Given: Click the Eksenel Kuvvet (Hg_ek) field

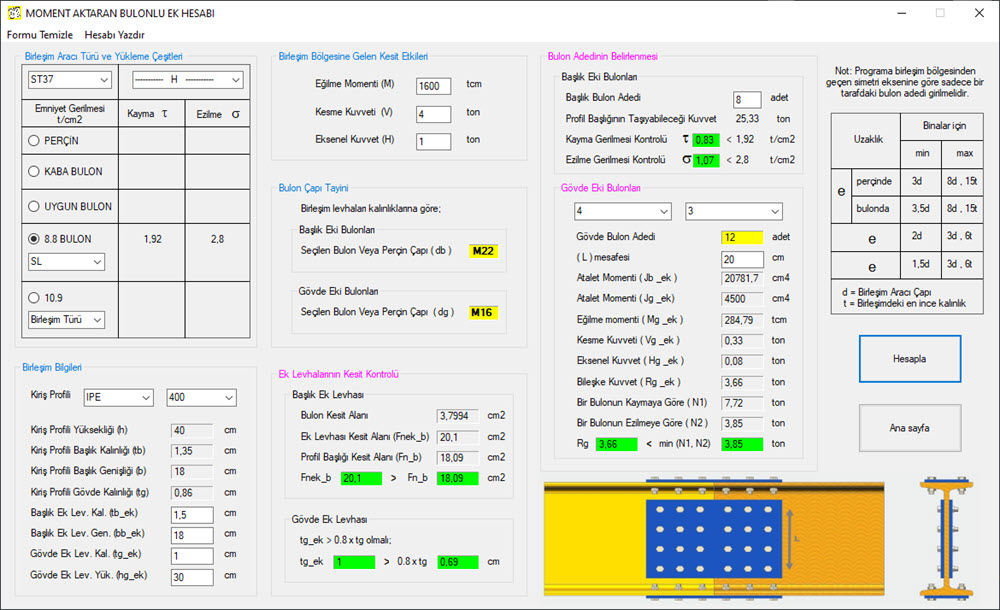Looking at the screenshot, I should (742, 361).
